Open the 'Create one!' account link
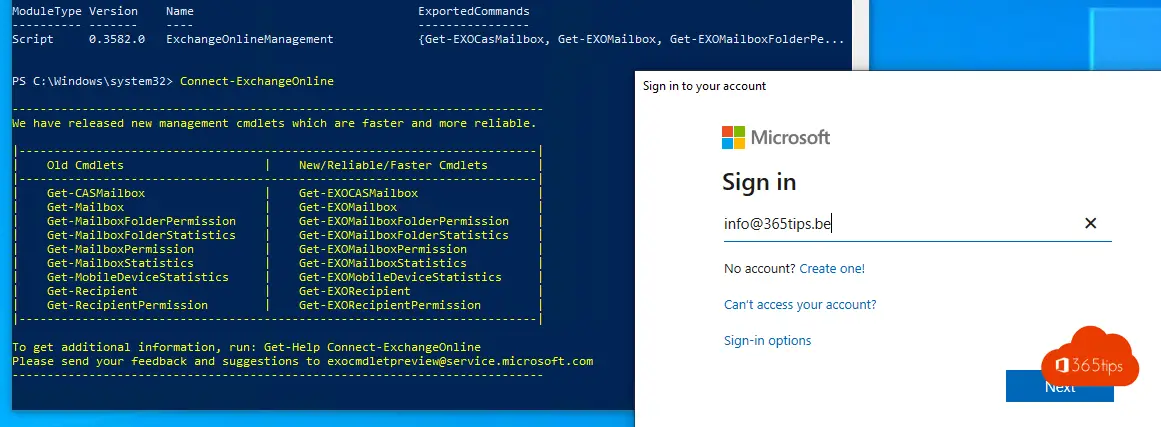This screenshot has height=427, width=1161. [832, 269]
